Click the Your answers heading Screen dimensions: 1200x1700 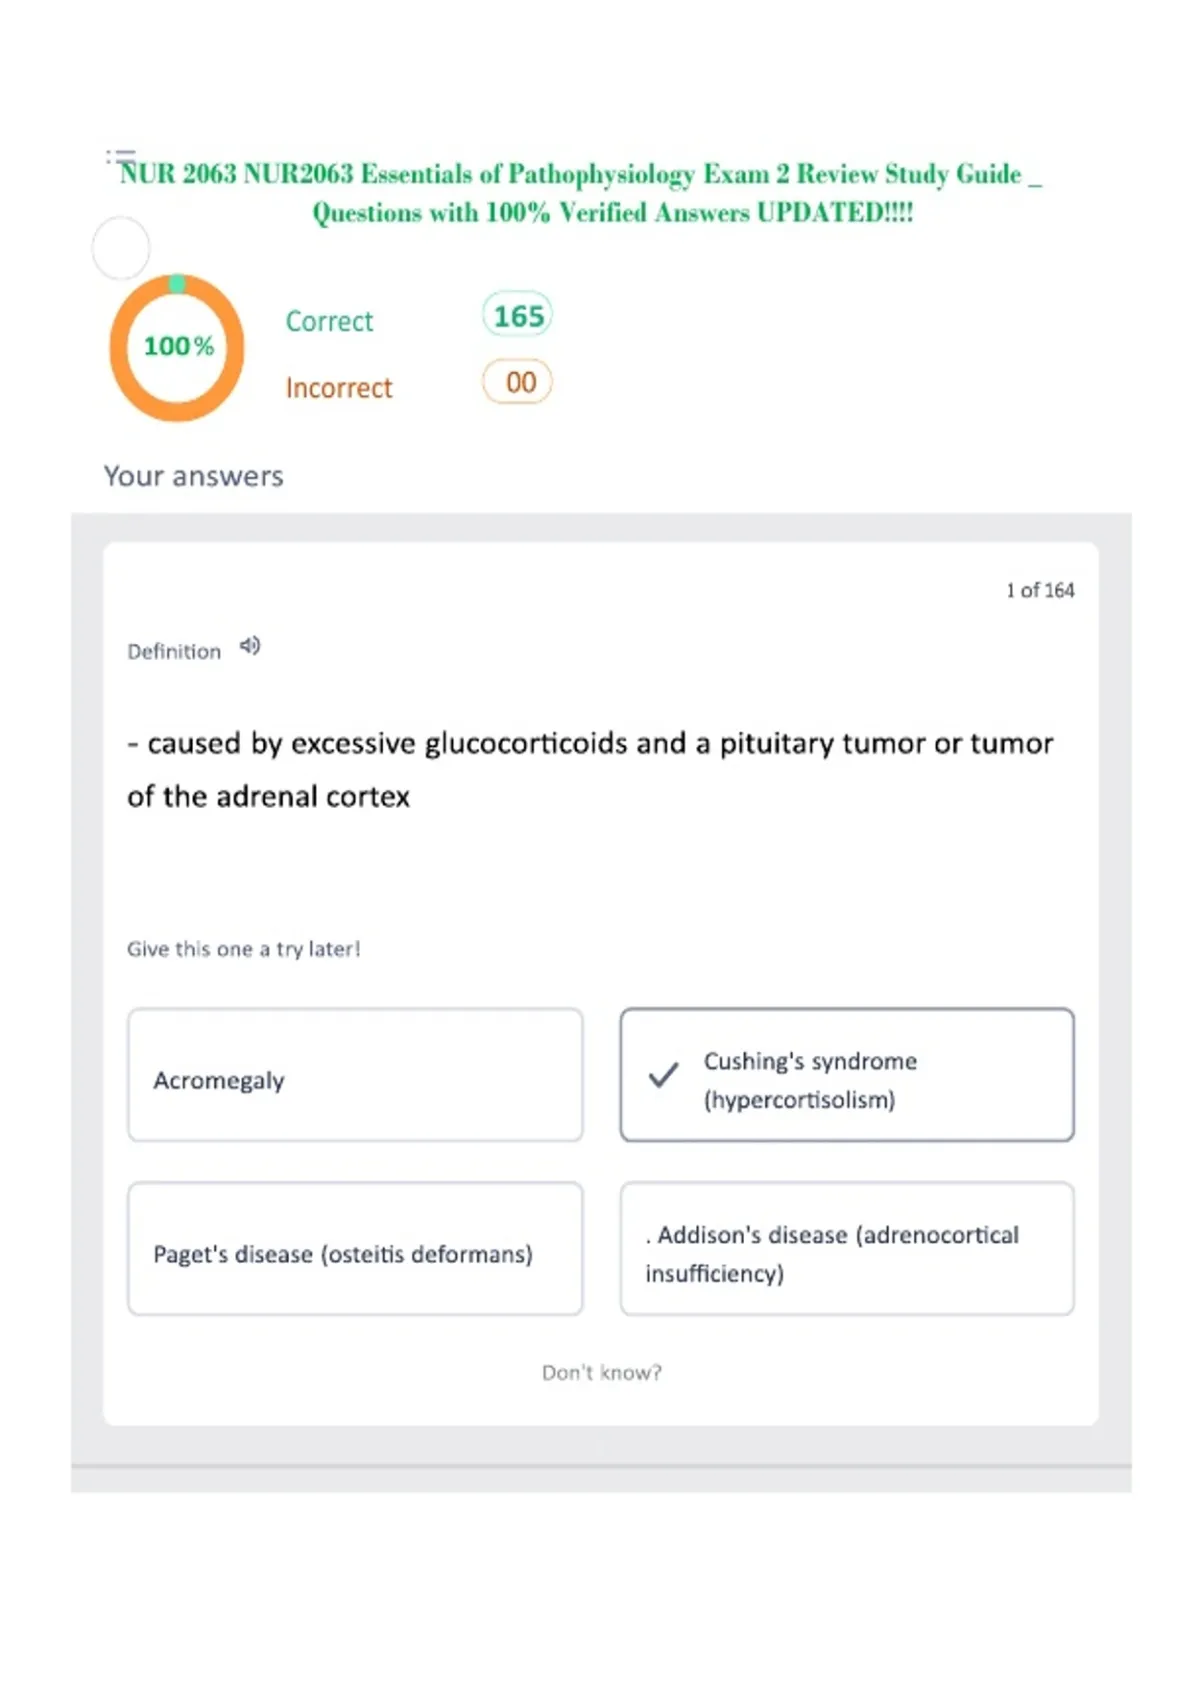(194, 476)
